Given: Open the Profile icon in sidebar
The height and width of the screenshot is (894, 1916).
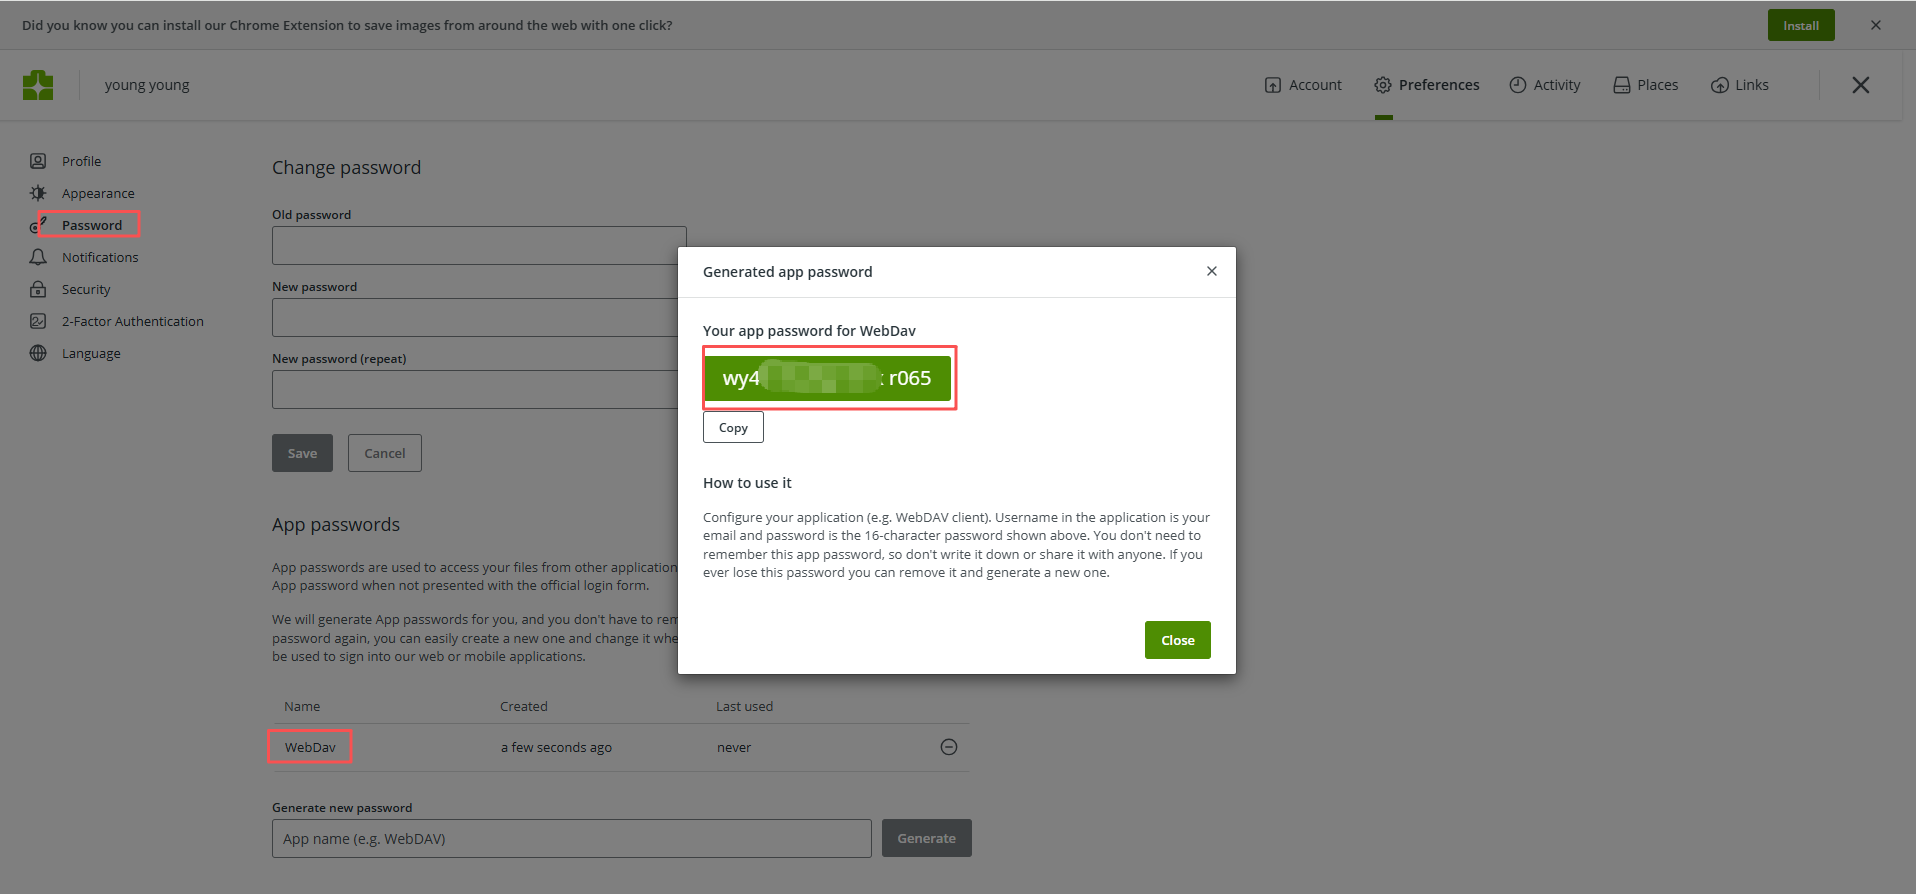Looking at the screenshot, I should pos(38,161).
